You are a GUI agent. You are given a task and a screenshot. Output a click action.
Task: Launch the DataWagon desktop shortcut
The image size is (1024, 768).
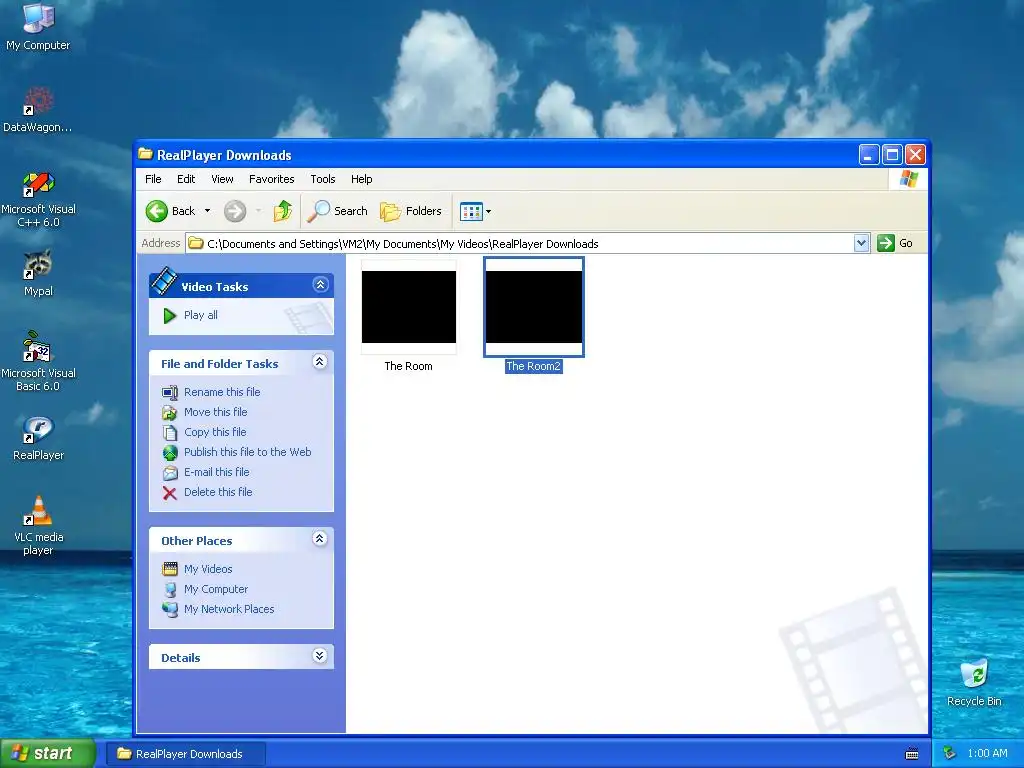pyautogui.click(x=38, y=110)
